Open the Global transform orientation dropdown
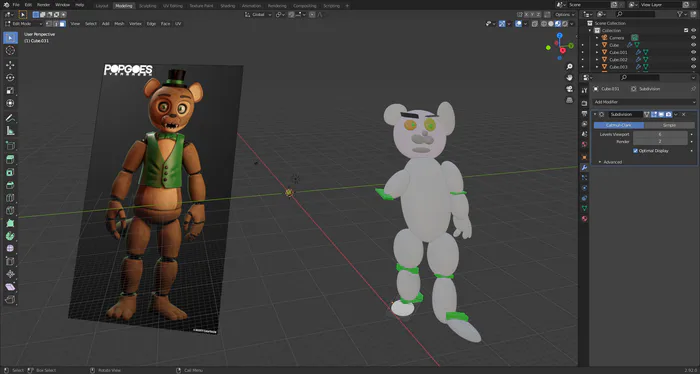Screen dimensions: 700x374 tap(258, 15)
